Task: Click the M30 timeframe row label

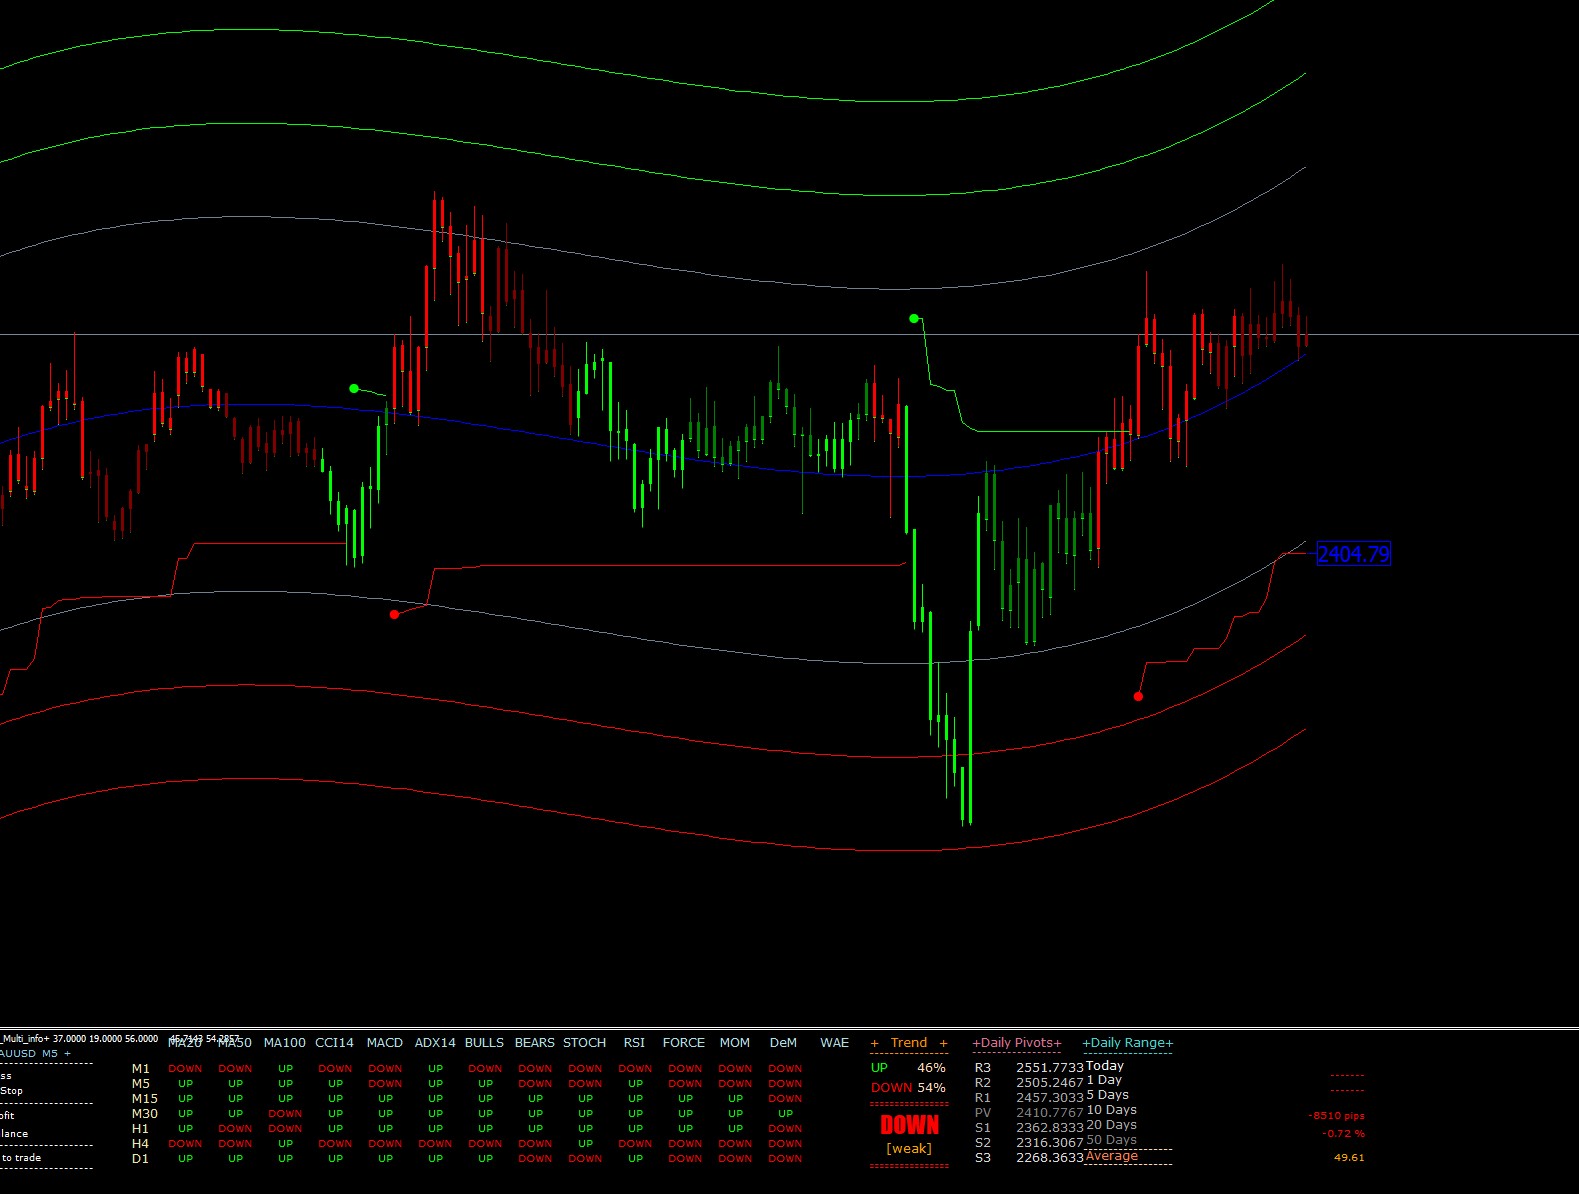Action: pyautogui.click(x=145, y=1114)
